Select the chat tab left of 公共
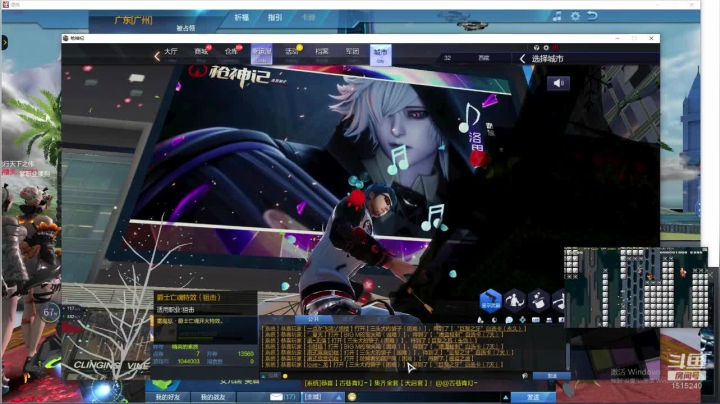 (278, 319)
